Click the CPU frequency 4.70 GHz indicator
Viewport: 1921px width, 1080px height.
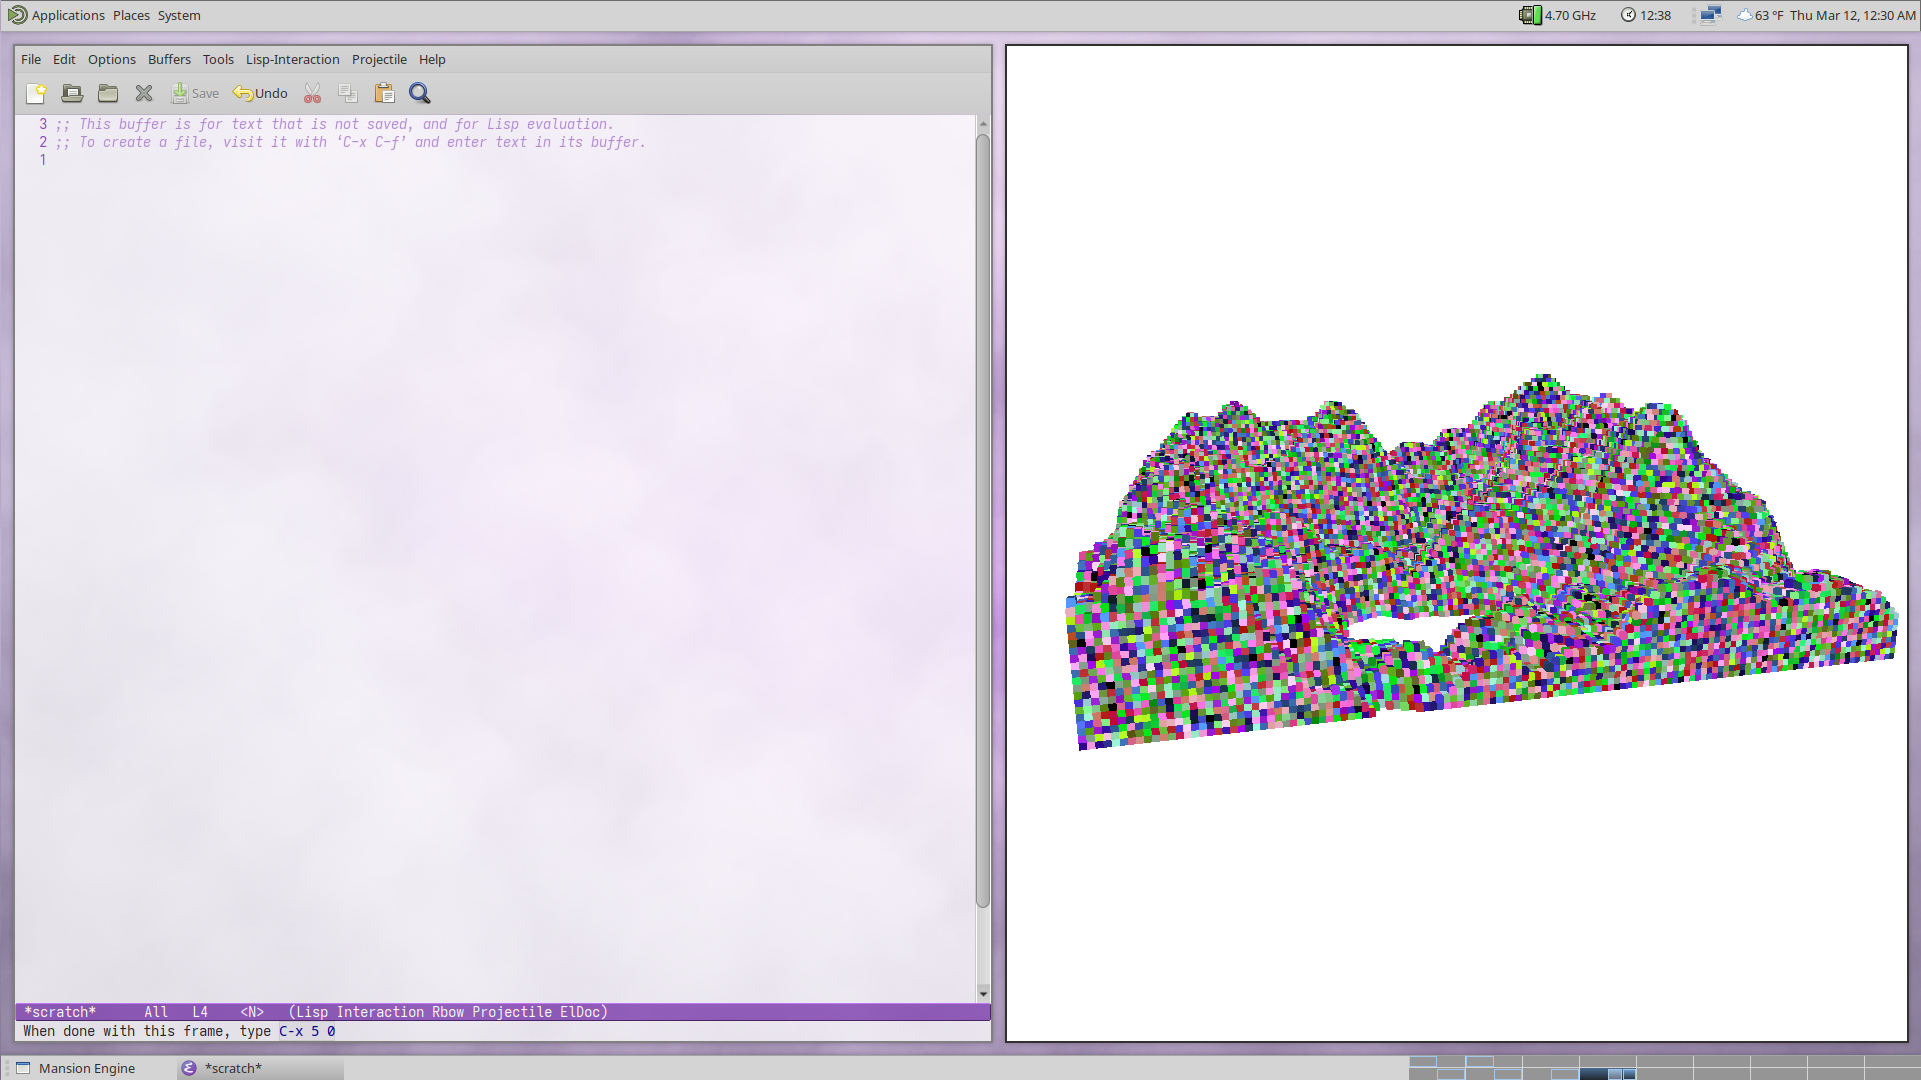pyautogui.click(x=1559, y=15)
